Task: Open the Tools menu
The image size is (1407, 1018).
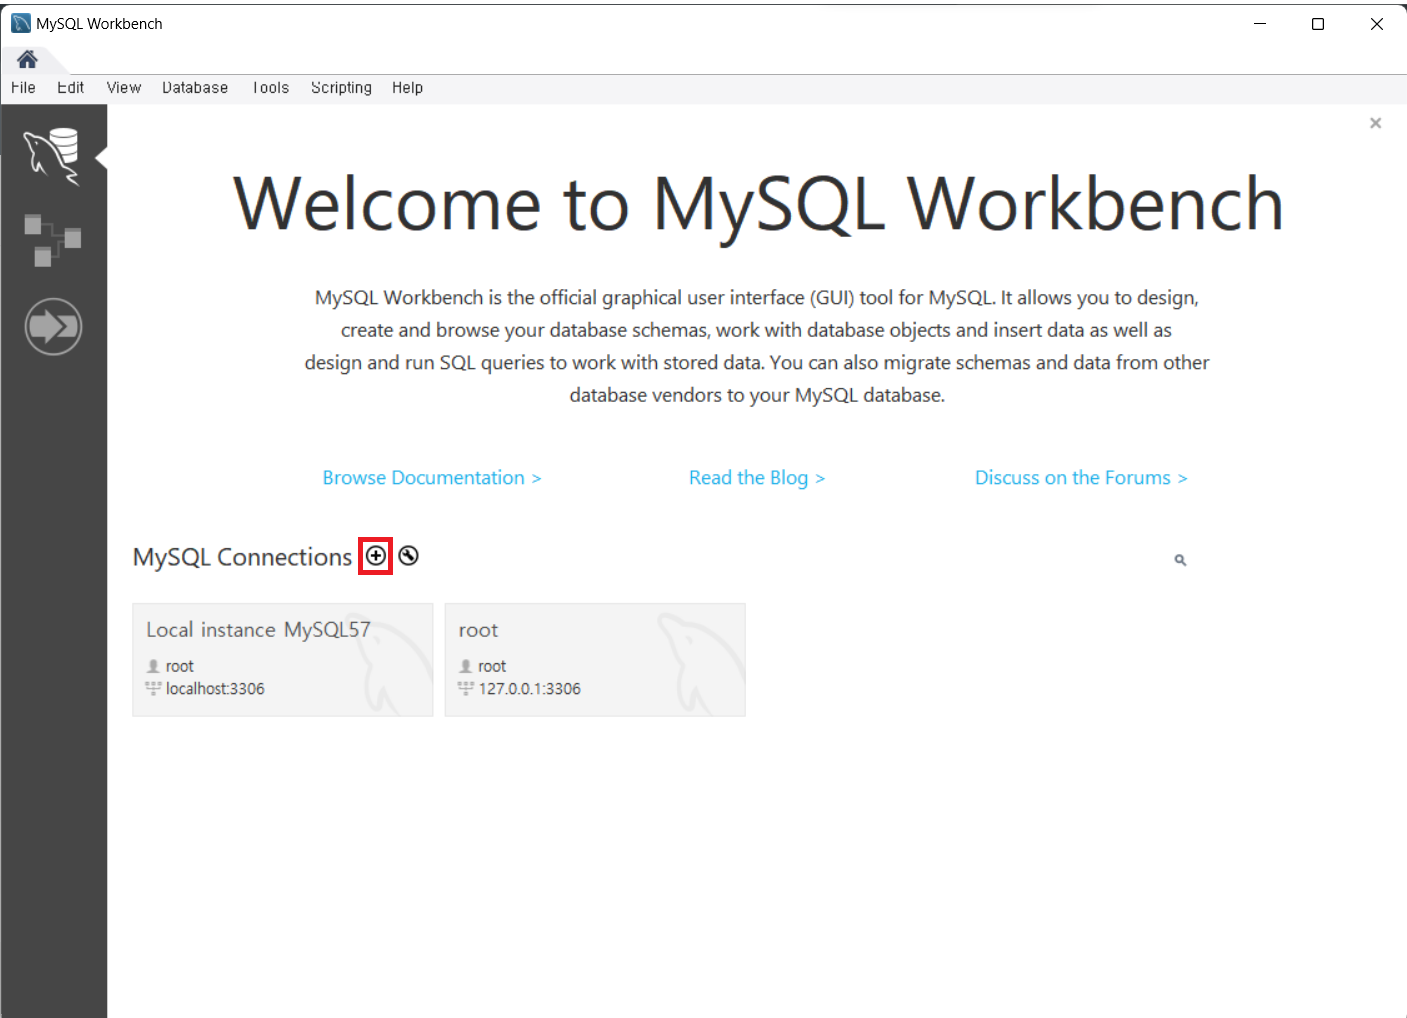Action: (x=270, y=88)
